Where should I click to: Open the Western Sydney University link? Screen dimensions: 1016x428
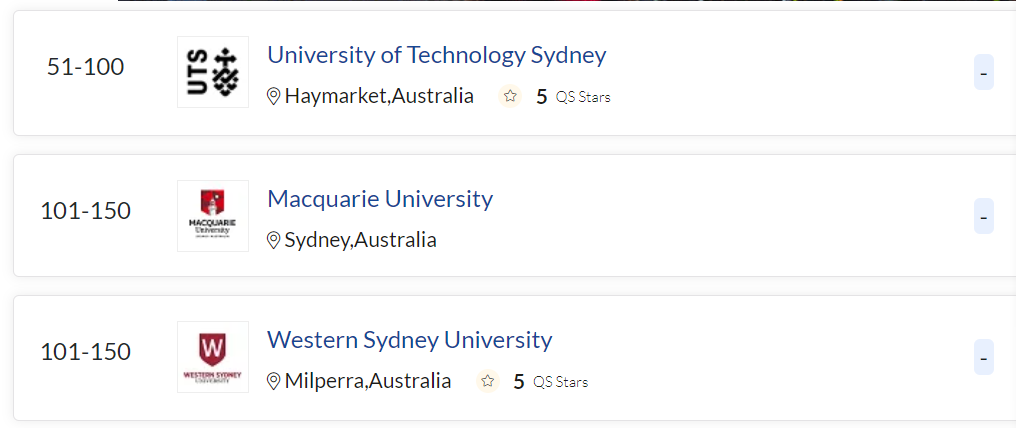tap(409, 340)
